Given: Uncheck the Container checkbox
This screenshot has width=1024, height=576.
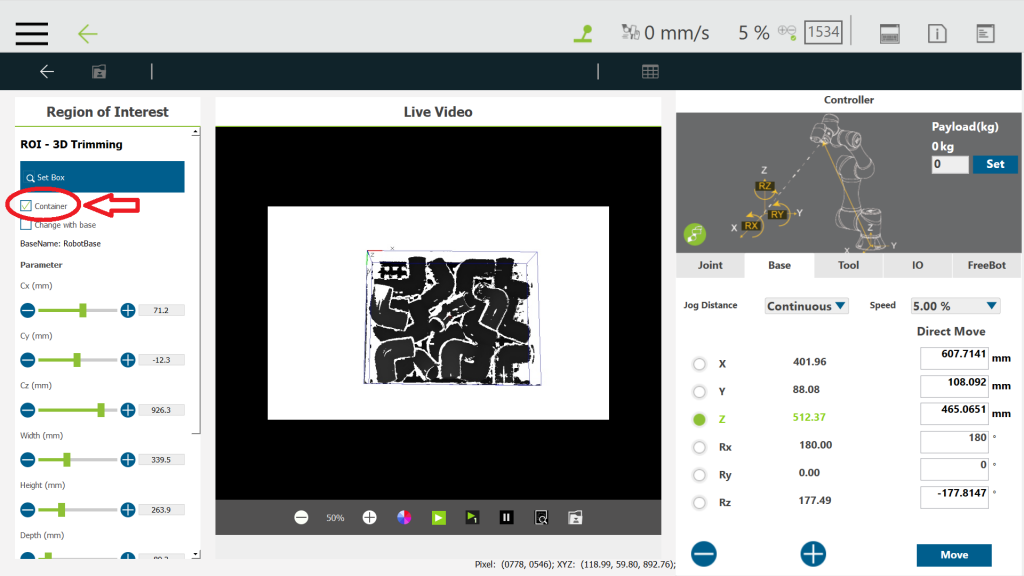Looking at the screenshot, I should pyautogui.click(x=26, y=206).
